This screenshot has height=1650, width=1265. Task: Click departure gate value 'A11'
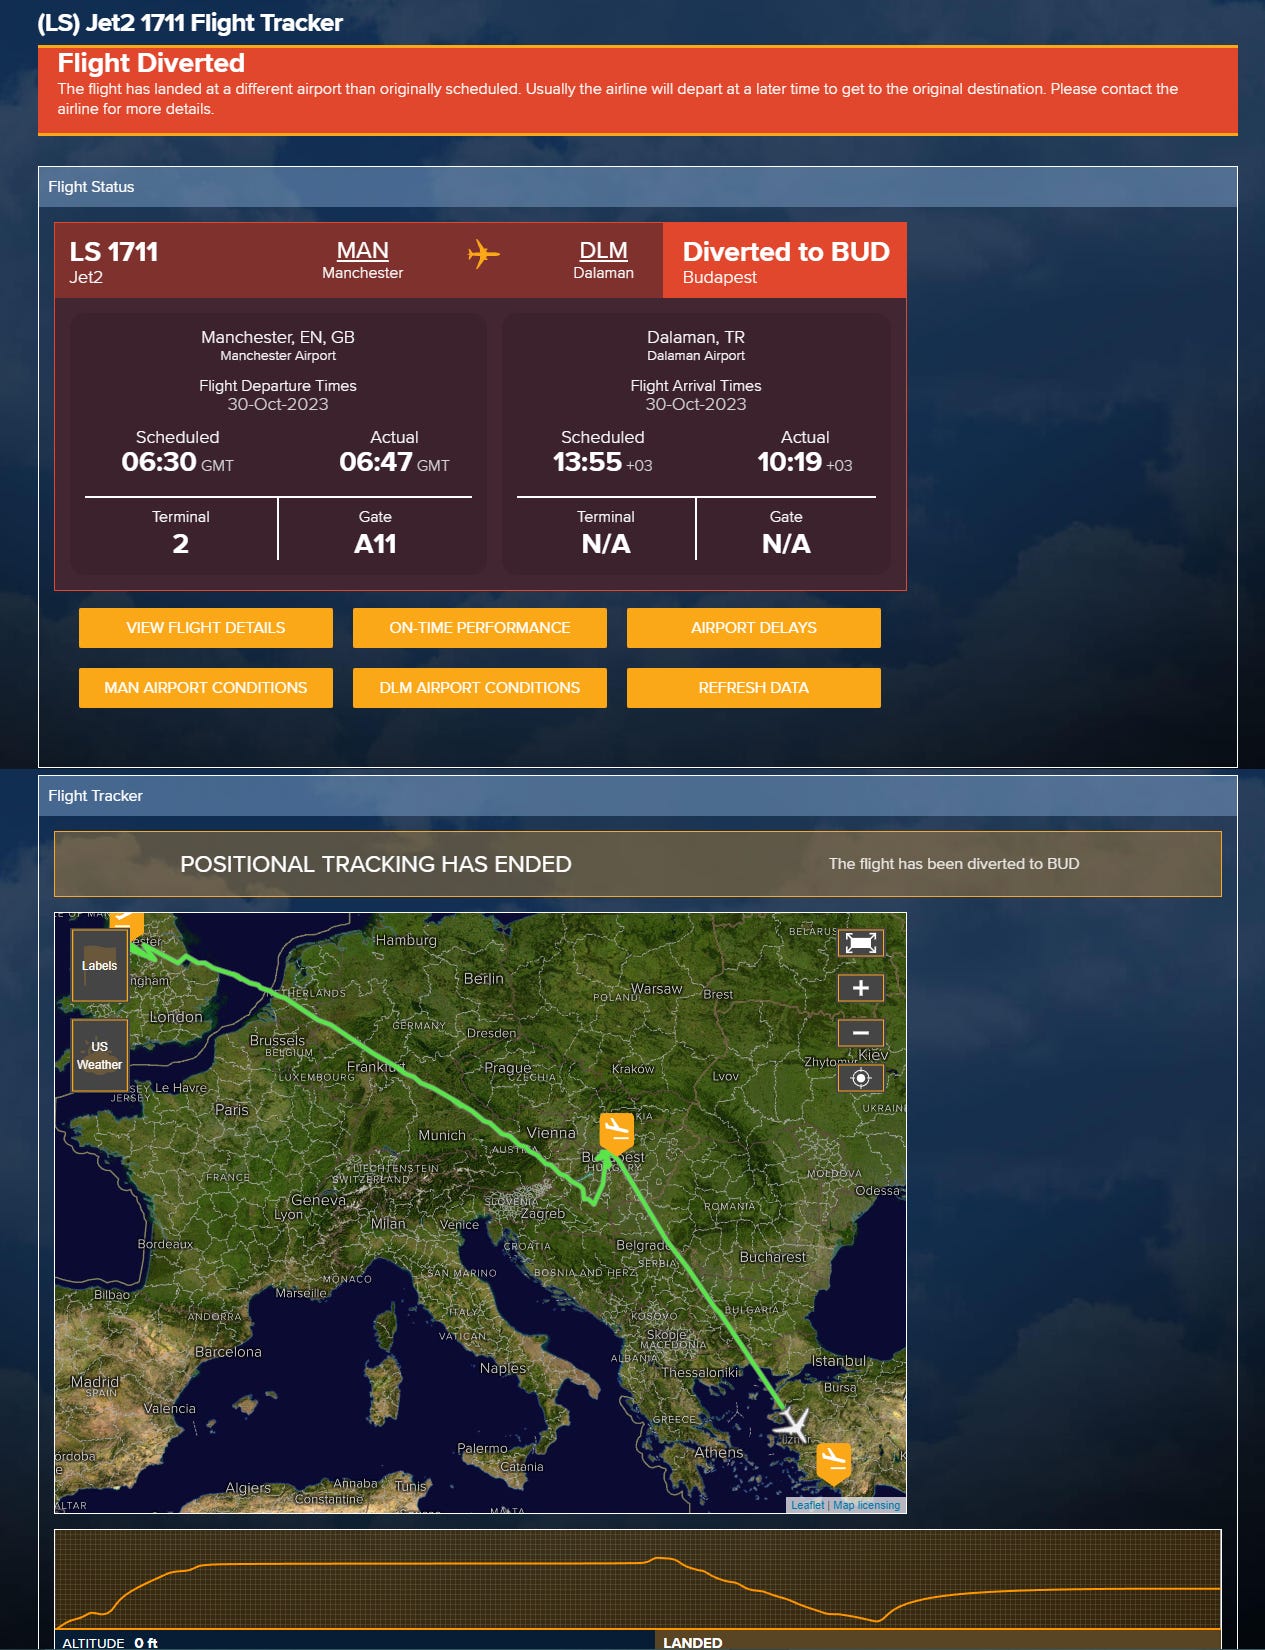(375, 544)
